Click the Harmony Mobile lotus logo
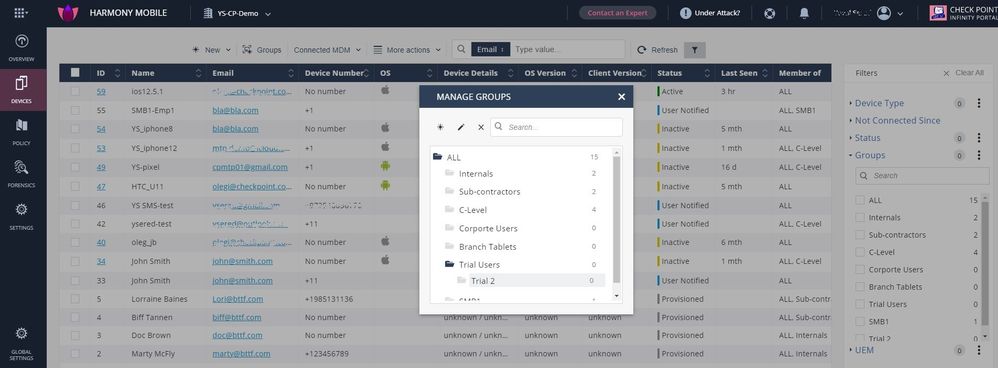The width and height of the screenshot is (998, 368). pyautogui.click(x=67, y=13)
